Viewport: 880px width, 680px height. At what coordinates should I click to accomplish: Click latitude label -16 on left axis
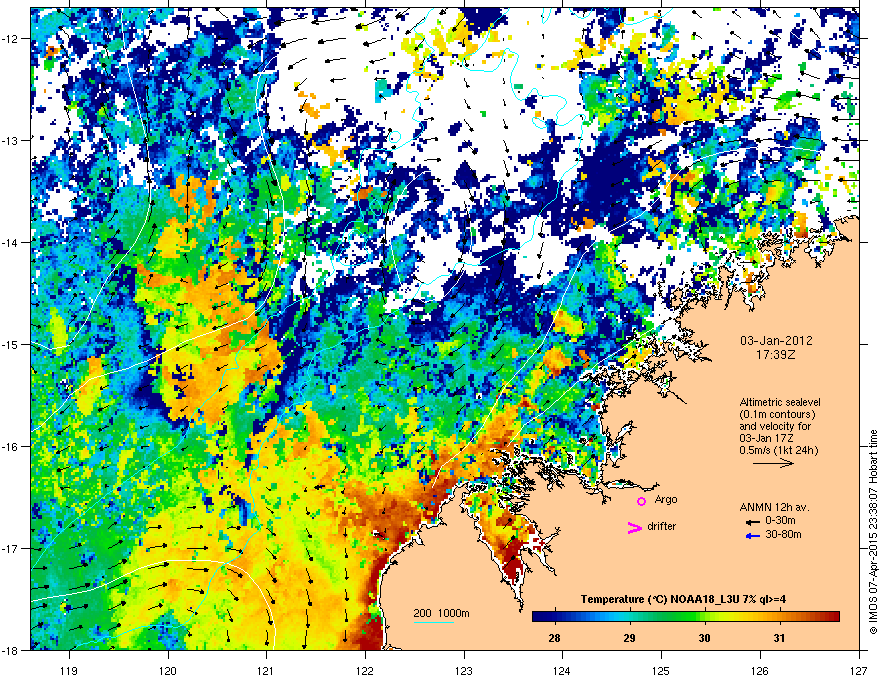tap(10, 447)
